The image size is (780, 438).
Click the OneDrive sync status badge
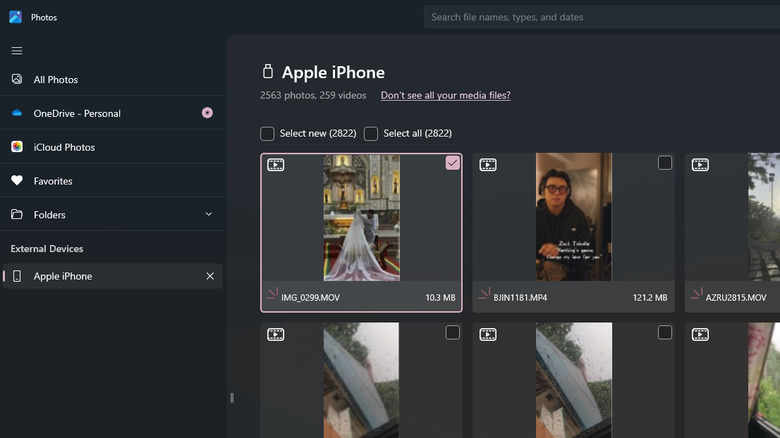207,113
